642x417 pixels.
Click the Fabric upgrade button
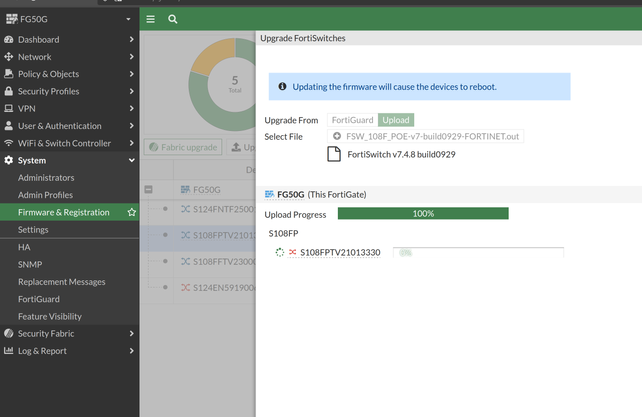pos(183,147)
